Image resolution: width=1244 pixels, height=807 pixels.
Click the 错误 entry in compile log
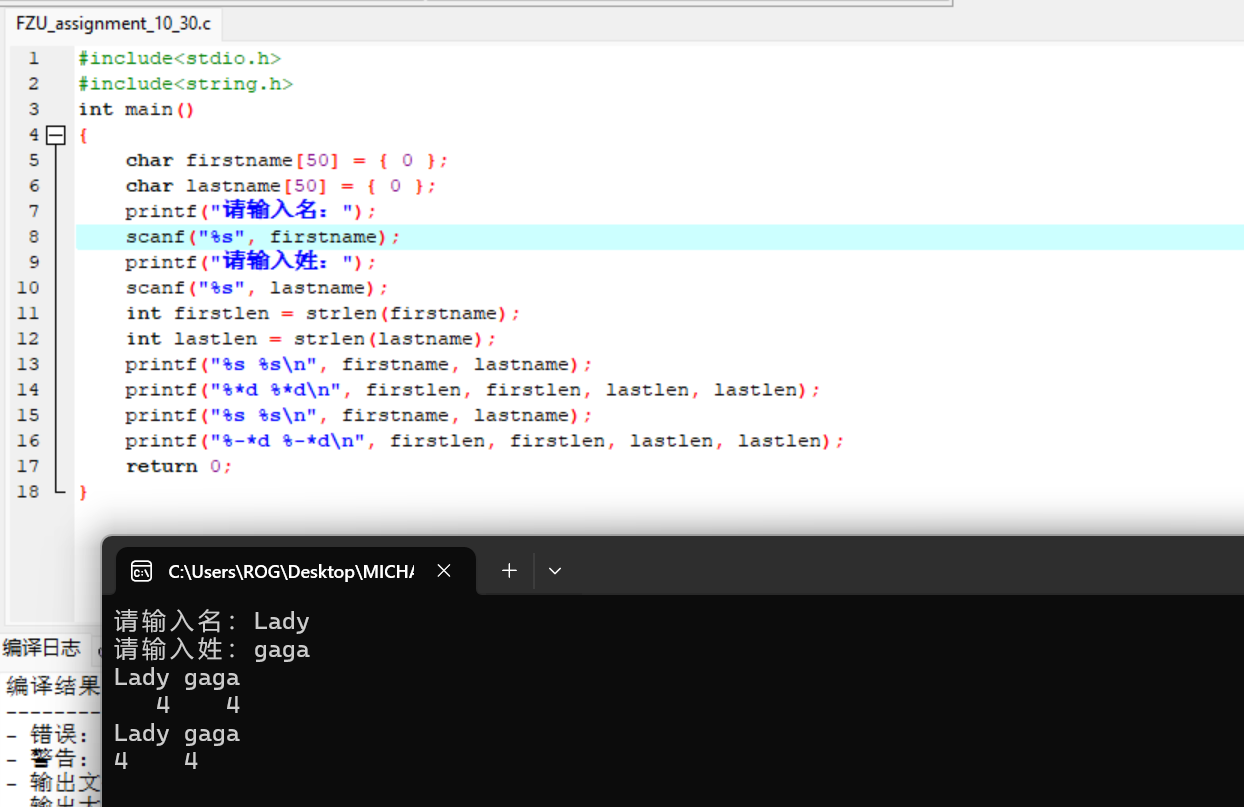48,735
